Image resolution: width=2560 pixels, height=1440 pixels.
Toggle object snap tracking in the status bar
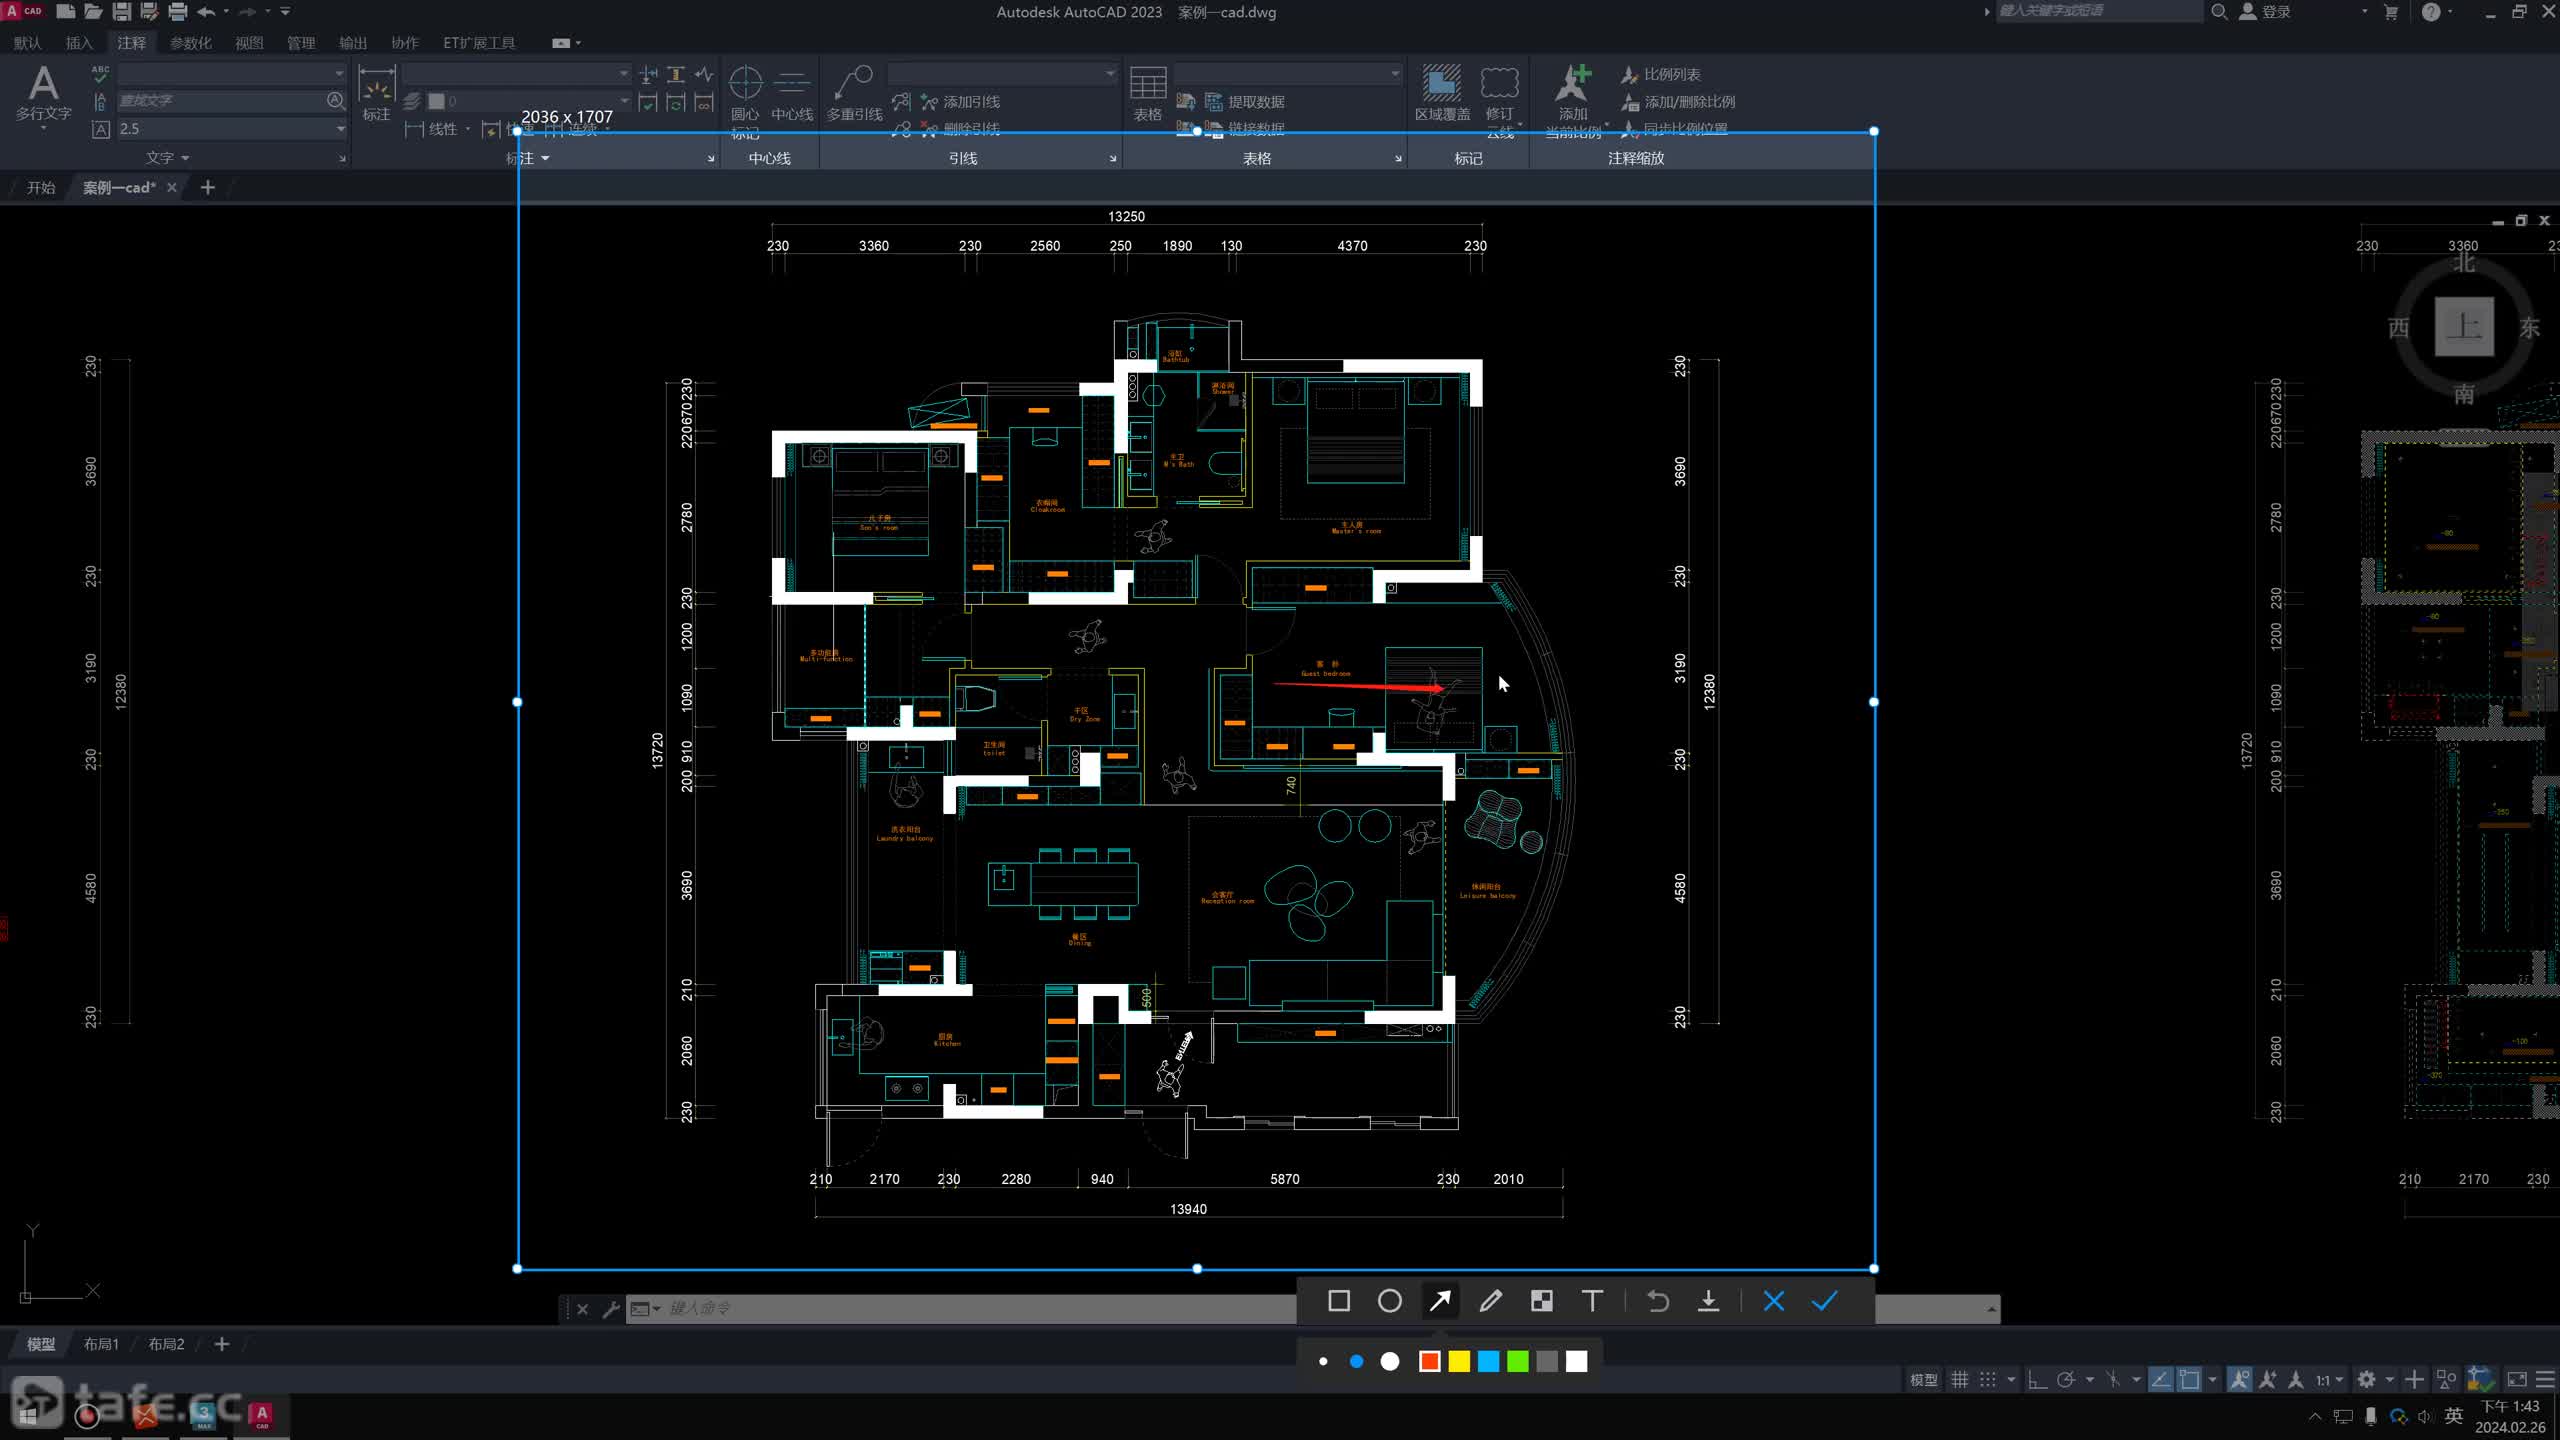tap(2160, 1380)
